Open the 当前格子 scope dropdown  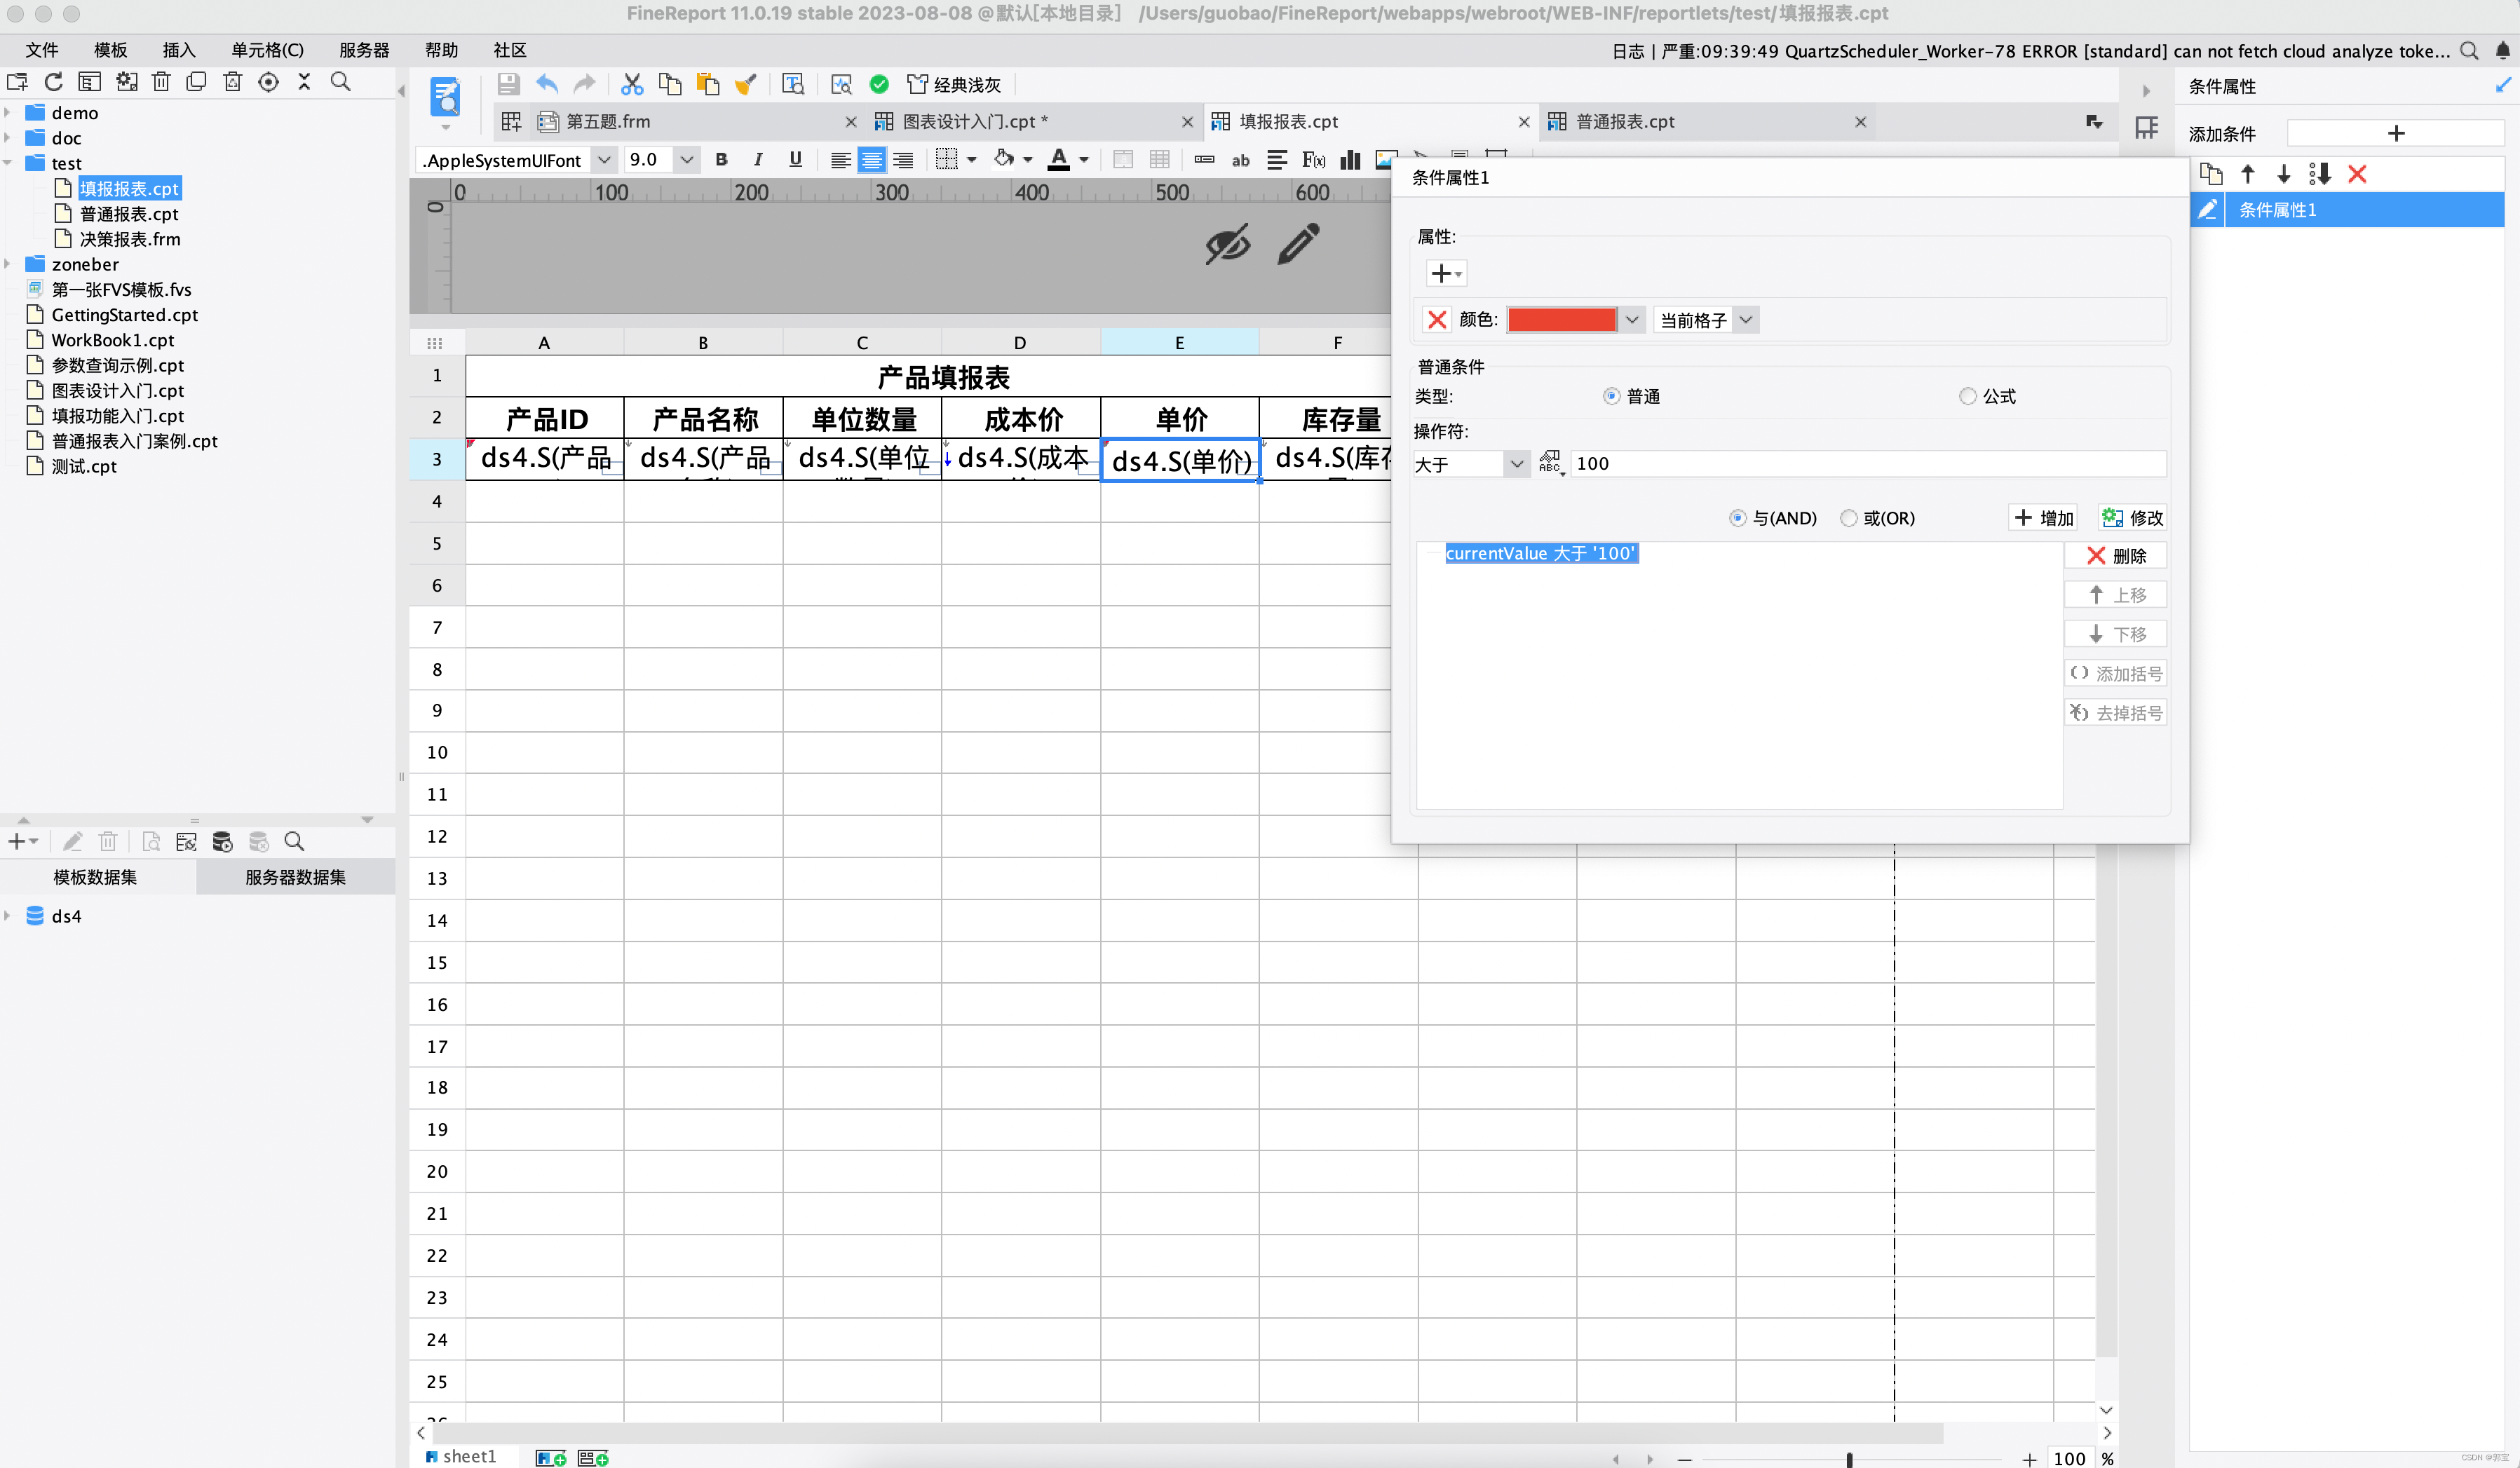click(x=1745, y=320)
